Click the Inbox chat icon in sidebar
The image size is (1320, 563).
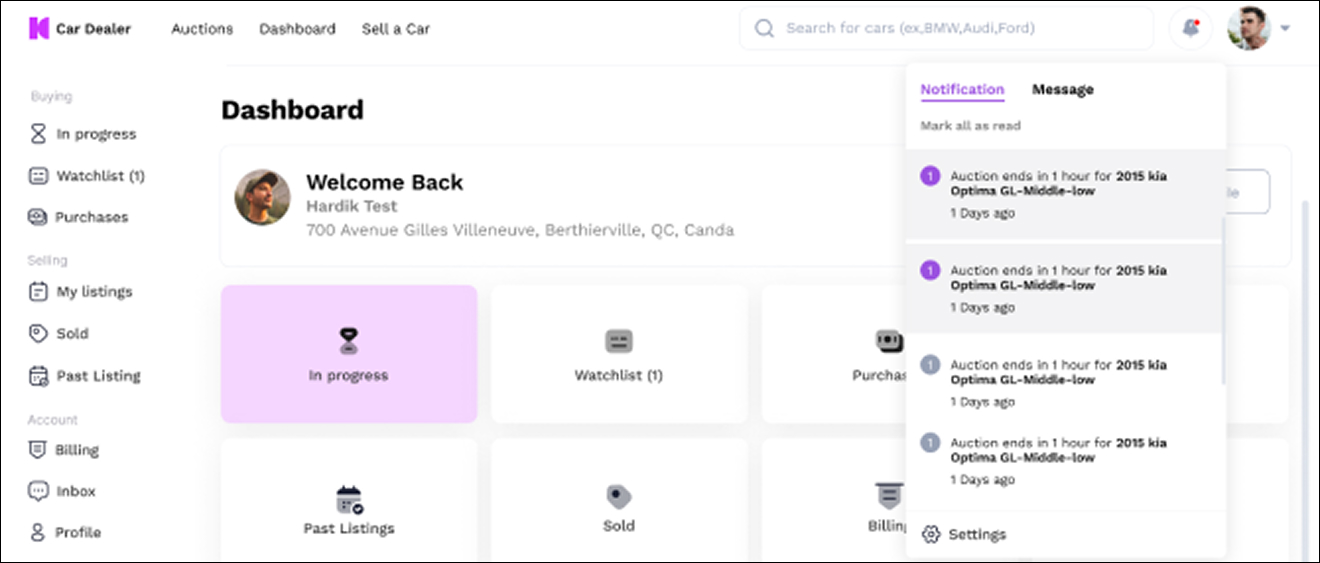(x=38, y=491)
